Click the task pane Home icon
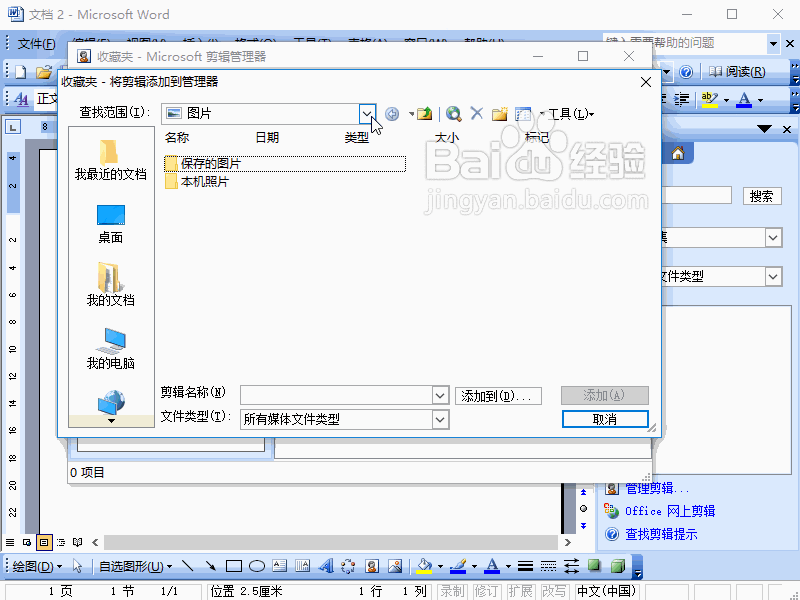The image size is (800, 600). click(678, 153)
